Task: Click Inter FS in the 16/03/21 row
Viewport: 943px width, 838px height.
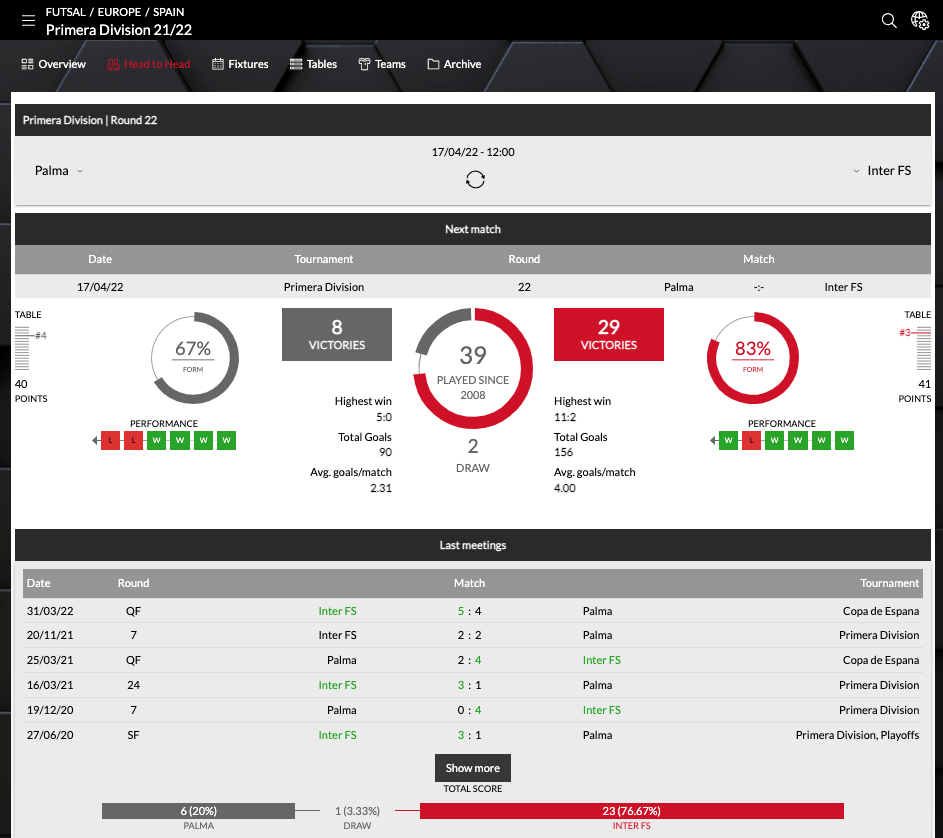Action: point(337,685)
